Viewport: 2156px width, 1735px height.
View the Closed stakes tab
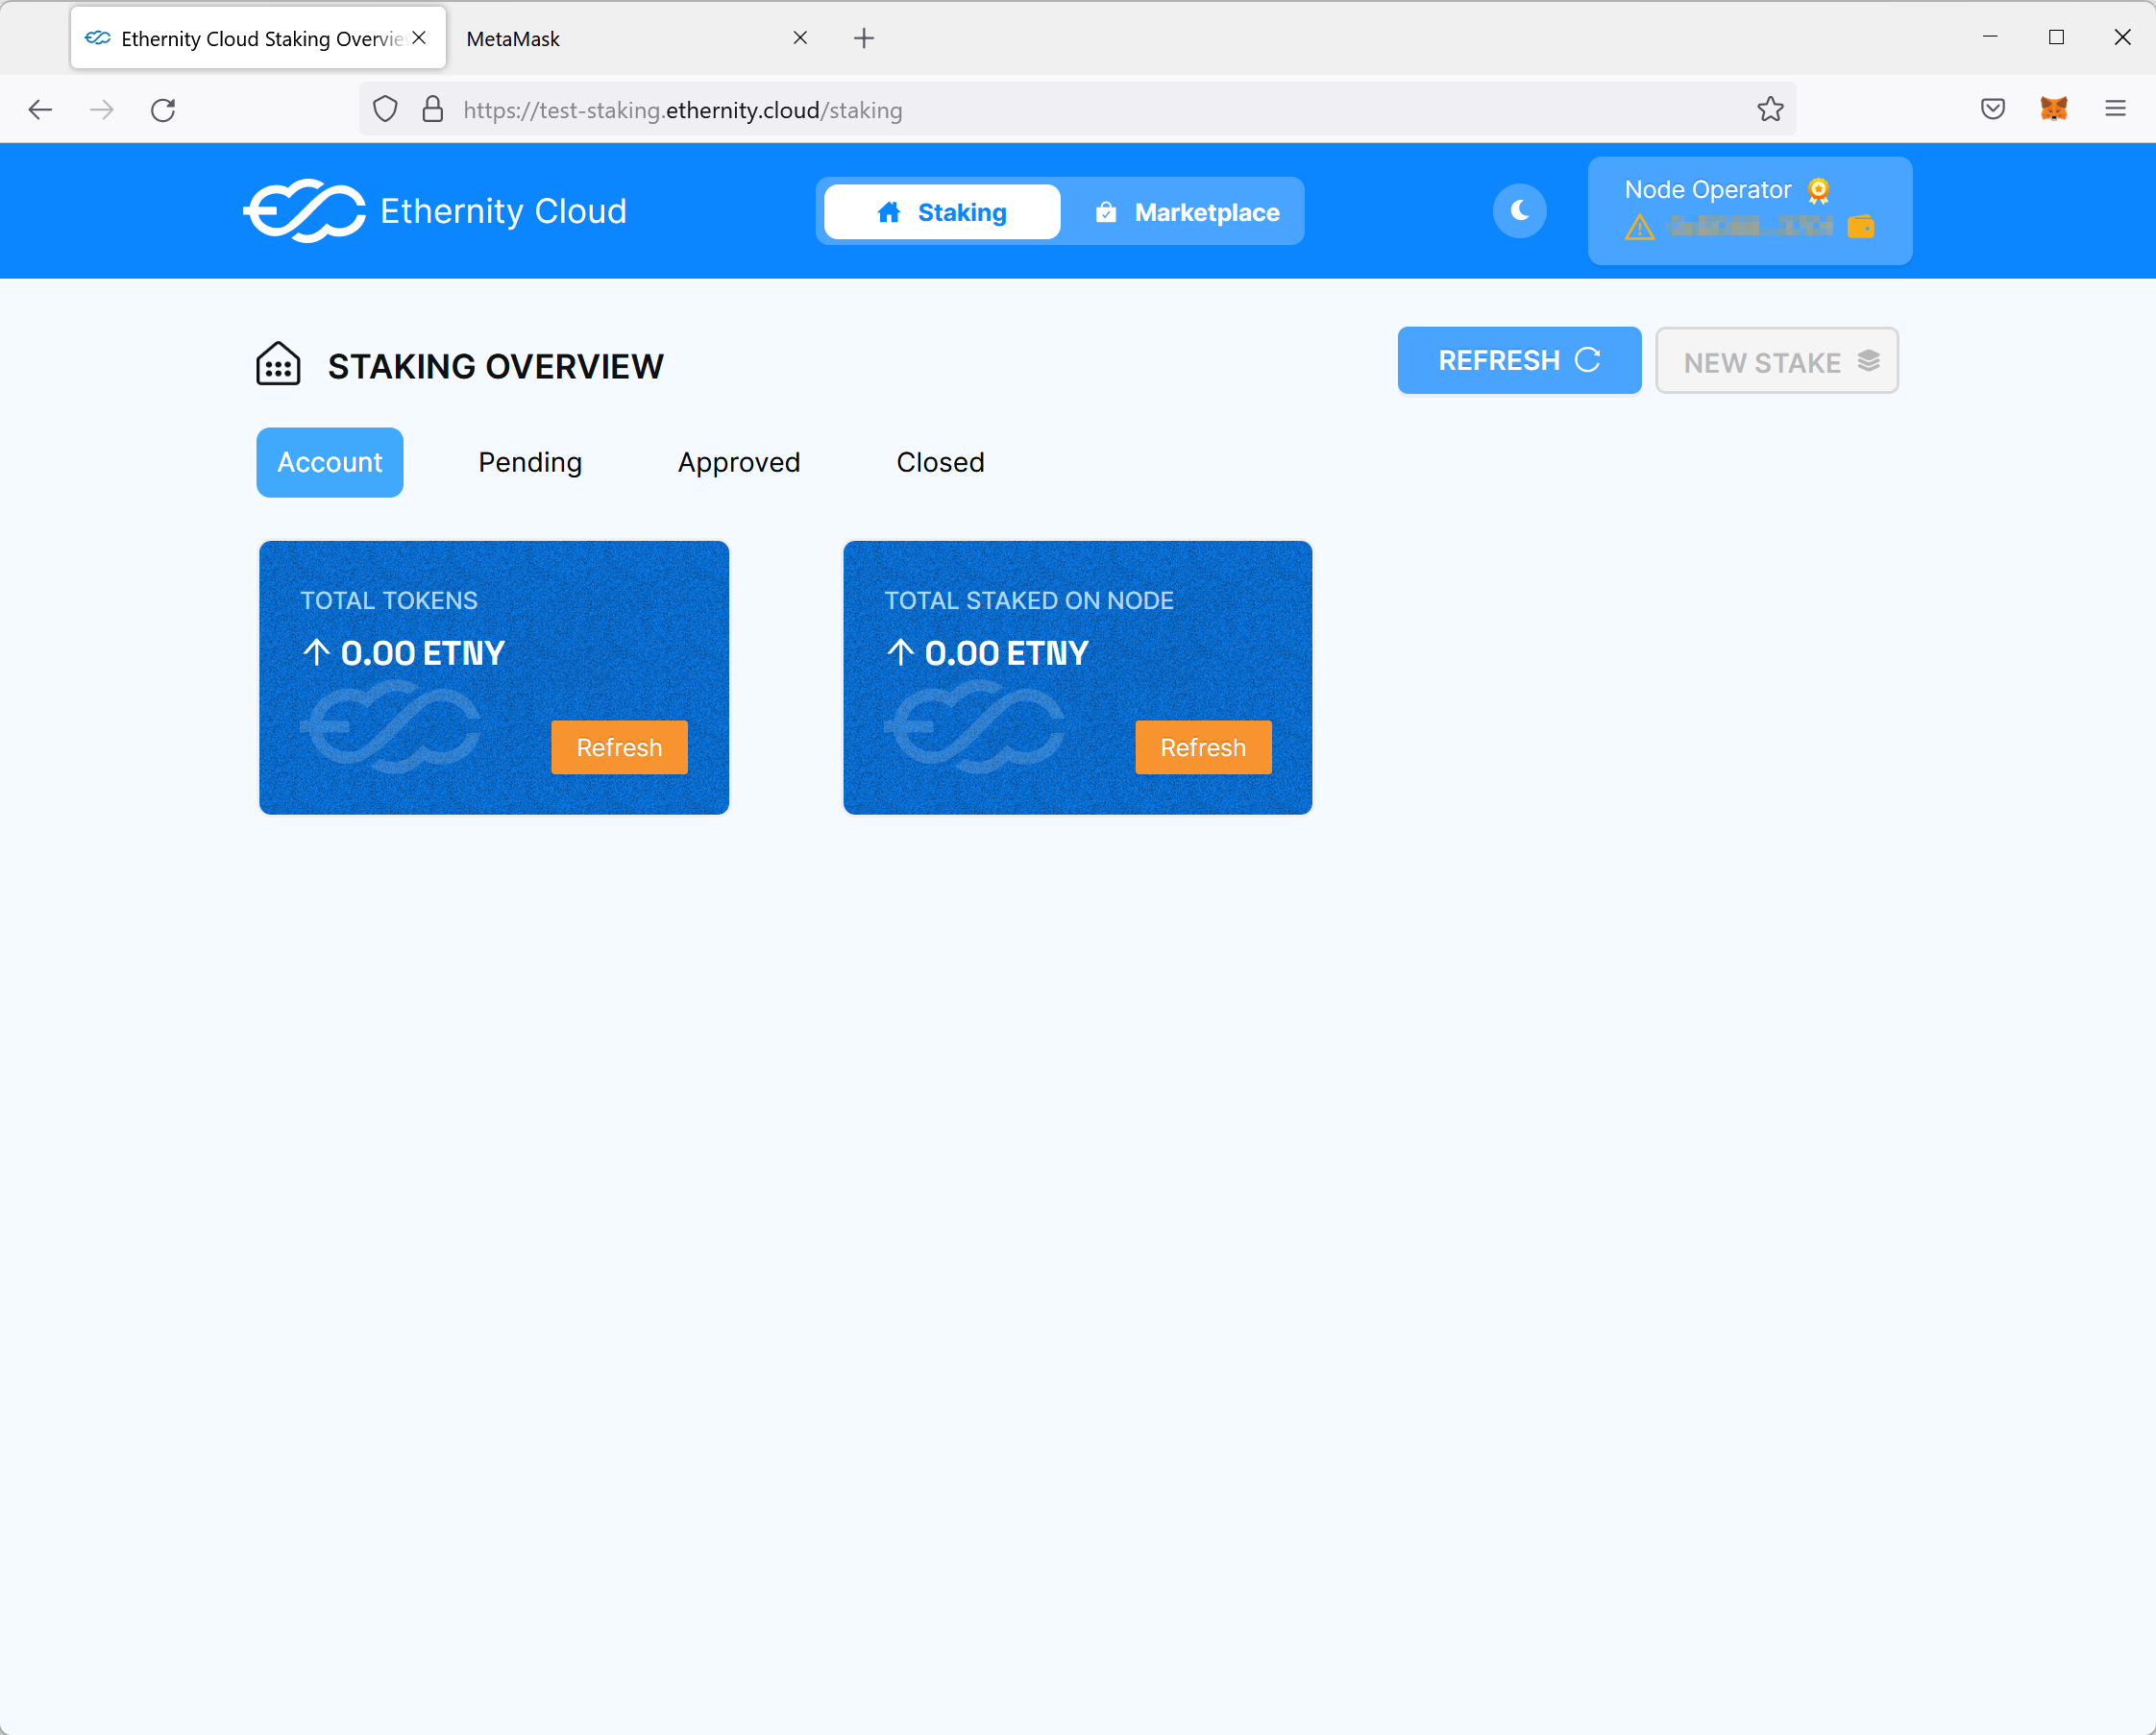939,462
